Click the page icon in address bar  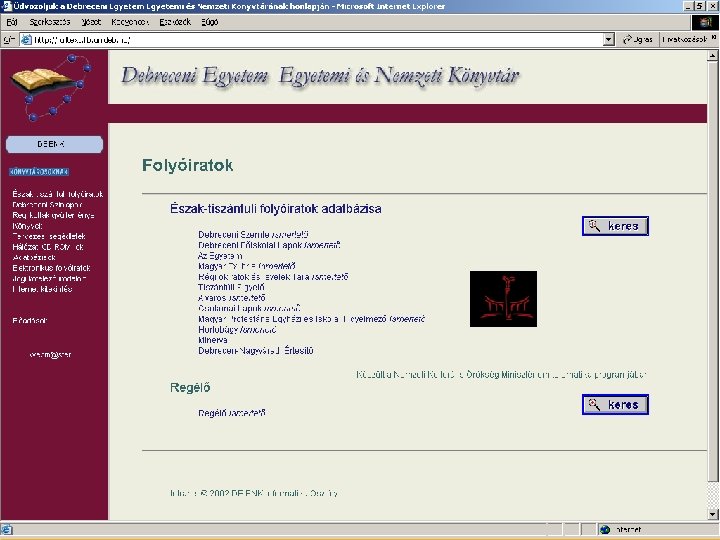coord(27,40)
